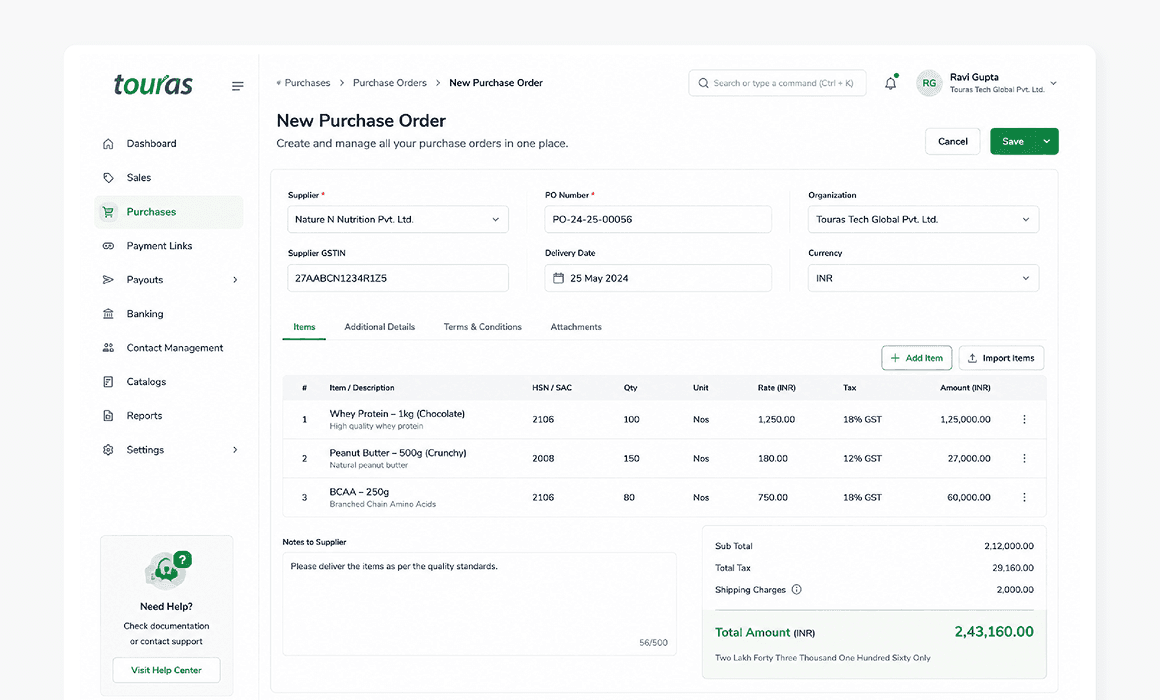Click 'BCAA – 250g' item name
This screenshot has width=1160, height=700.
coord(359,492)
